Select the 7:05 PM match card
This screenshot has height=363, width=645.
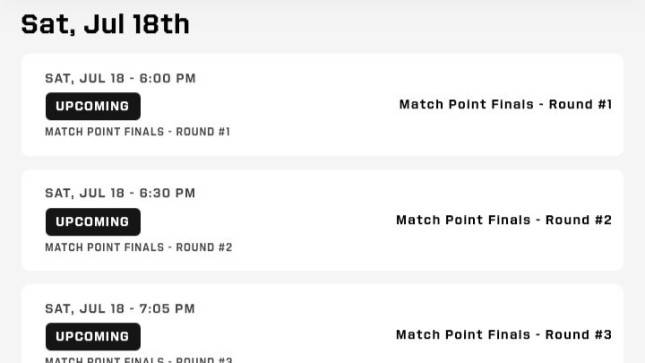click(x=322, y=323)
